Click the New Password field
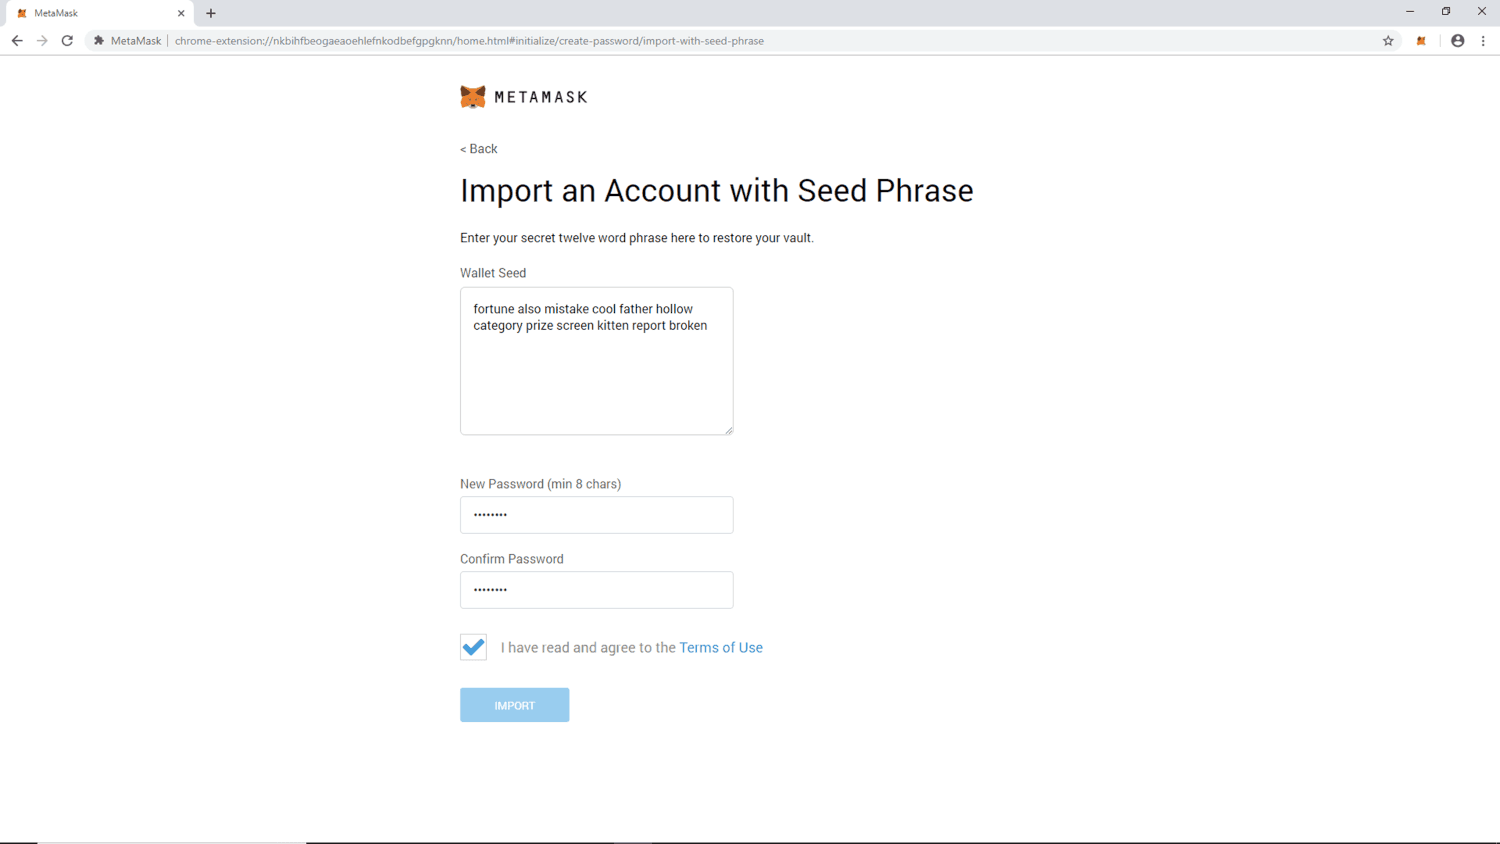 click(597, 515)
